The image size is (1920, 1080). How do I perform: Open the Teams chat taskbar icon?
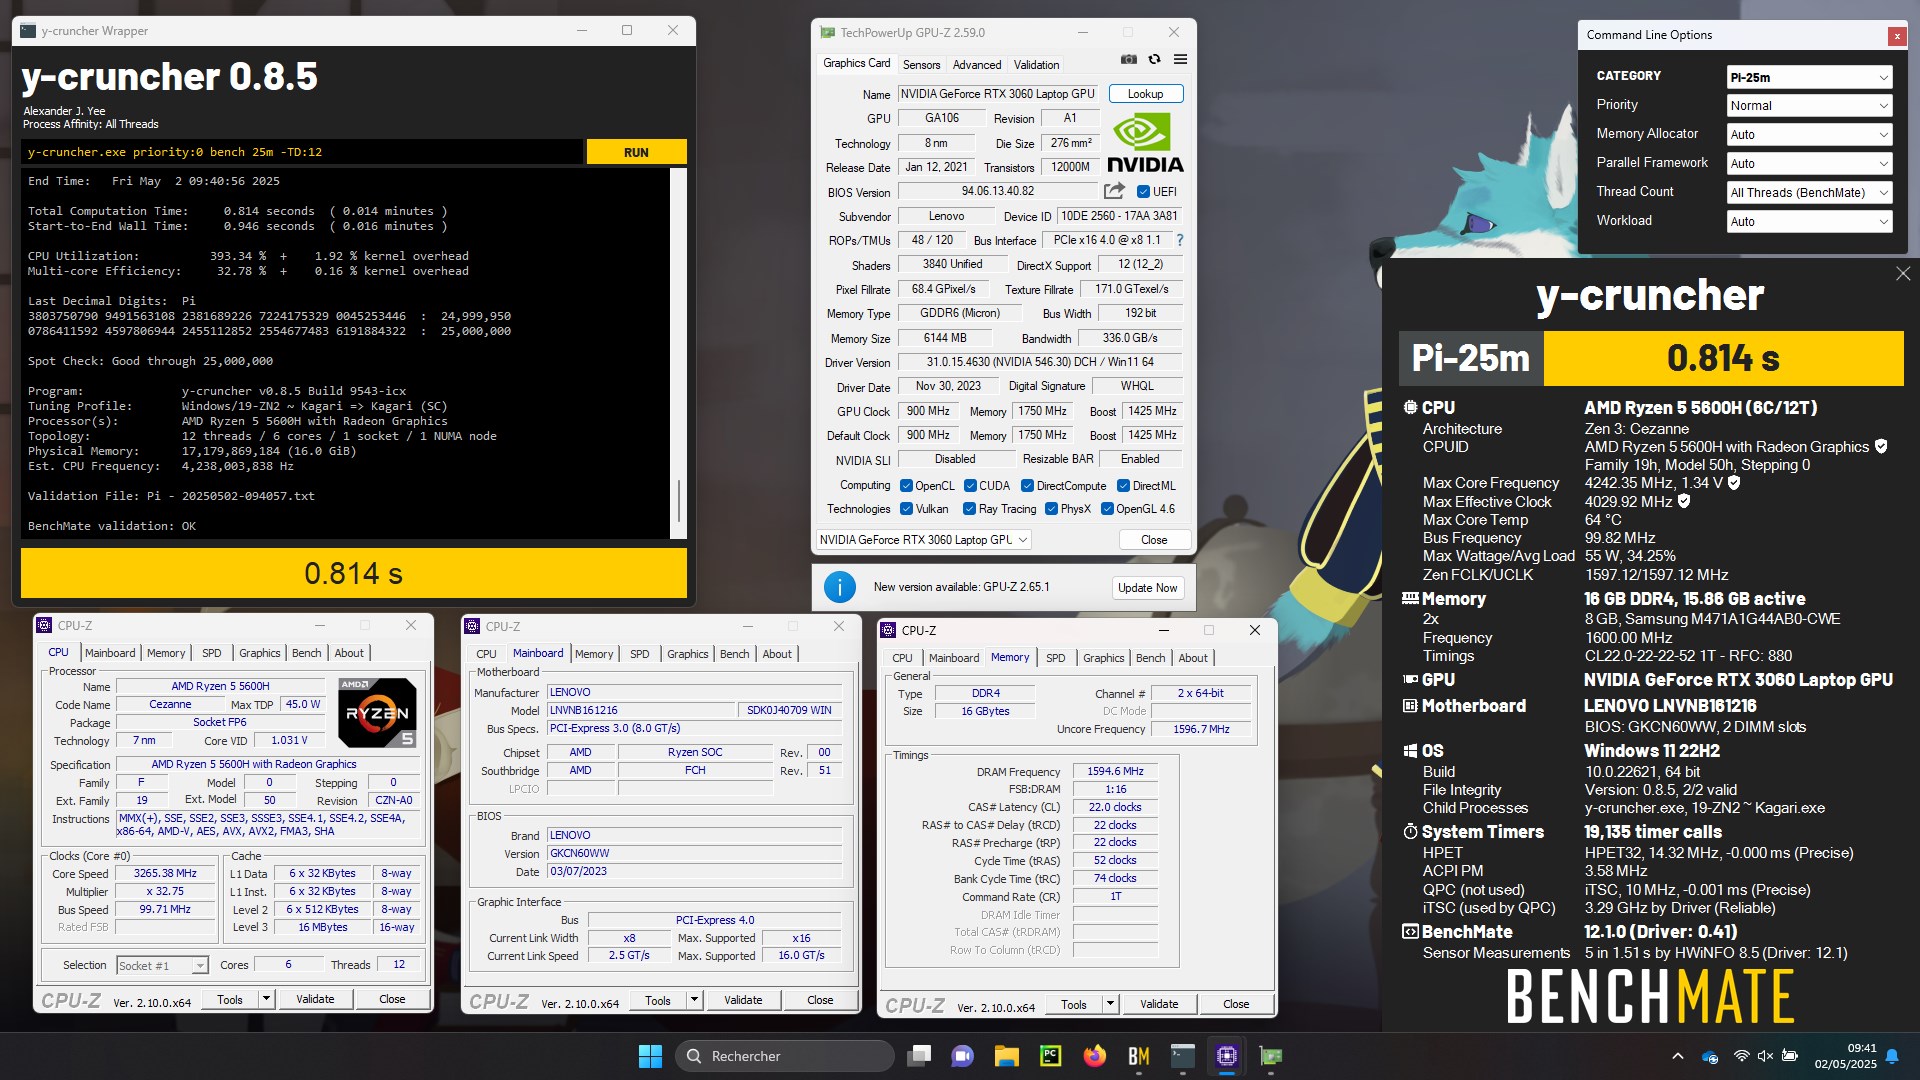(962, 1056)
